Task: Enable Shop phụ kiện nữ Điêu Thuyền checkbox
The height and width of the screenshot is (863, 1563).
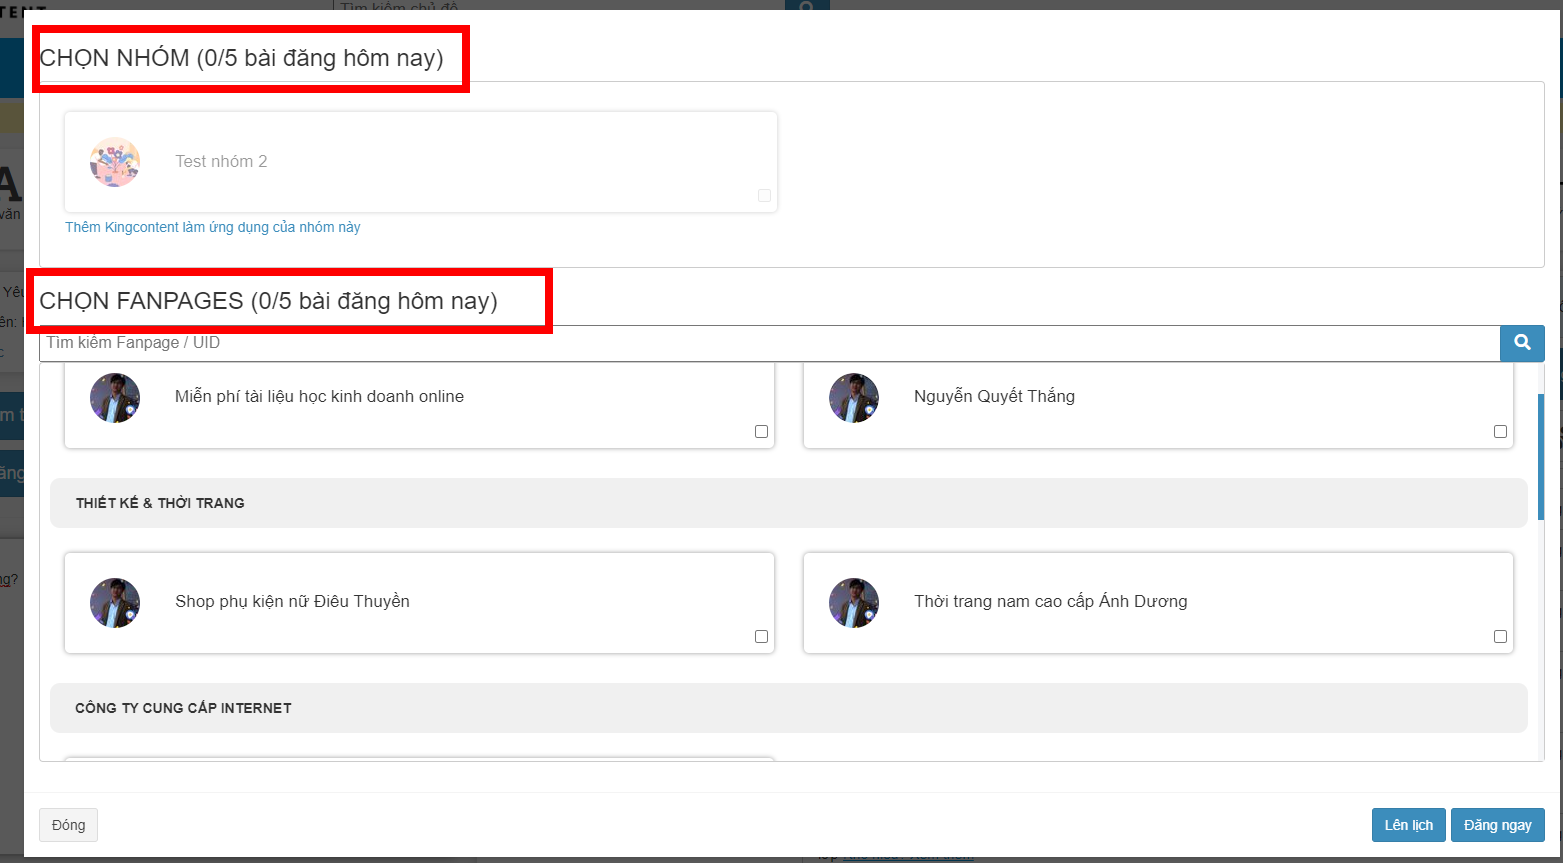Action: (761, 637)
